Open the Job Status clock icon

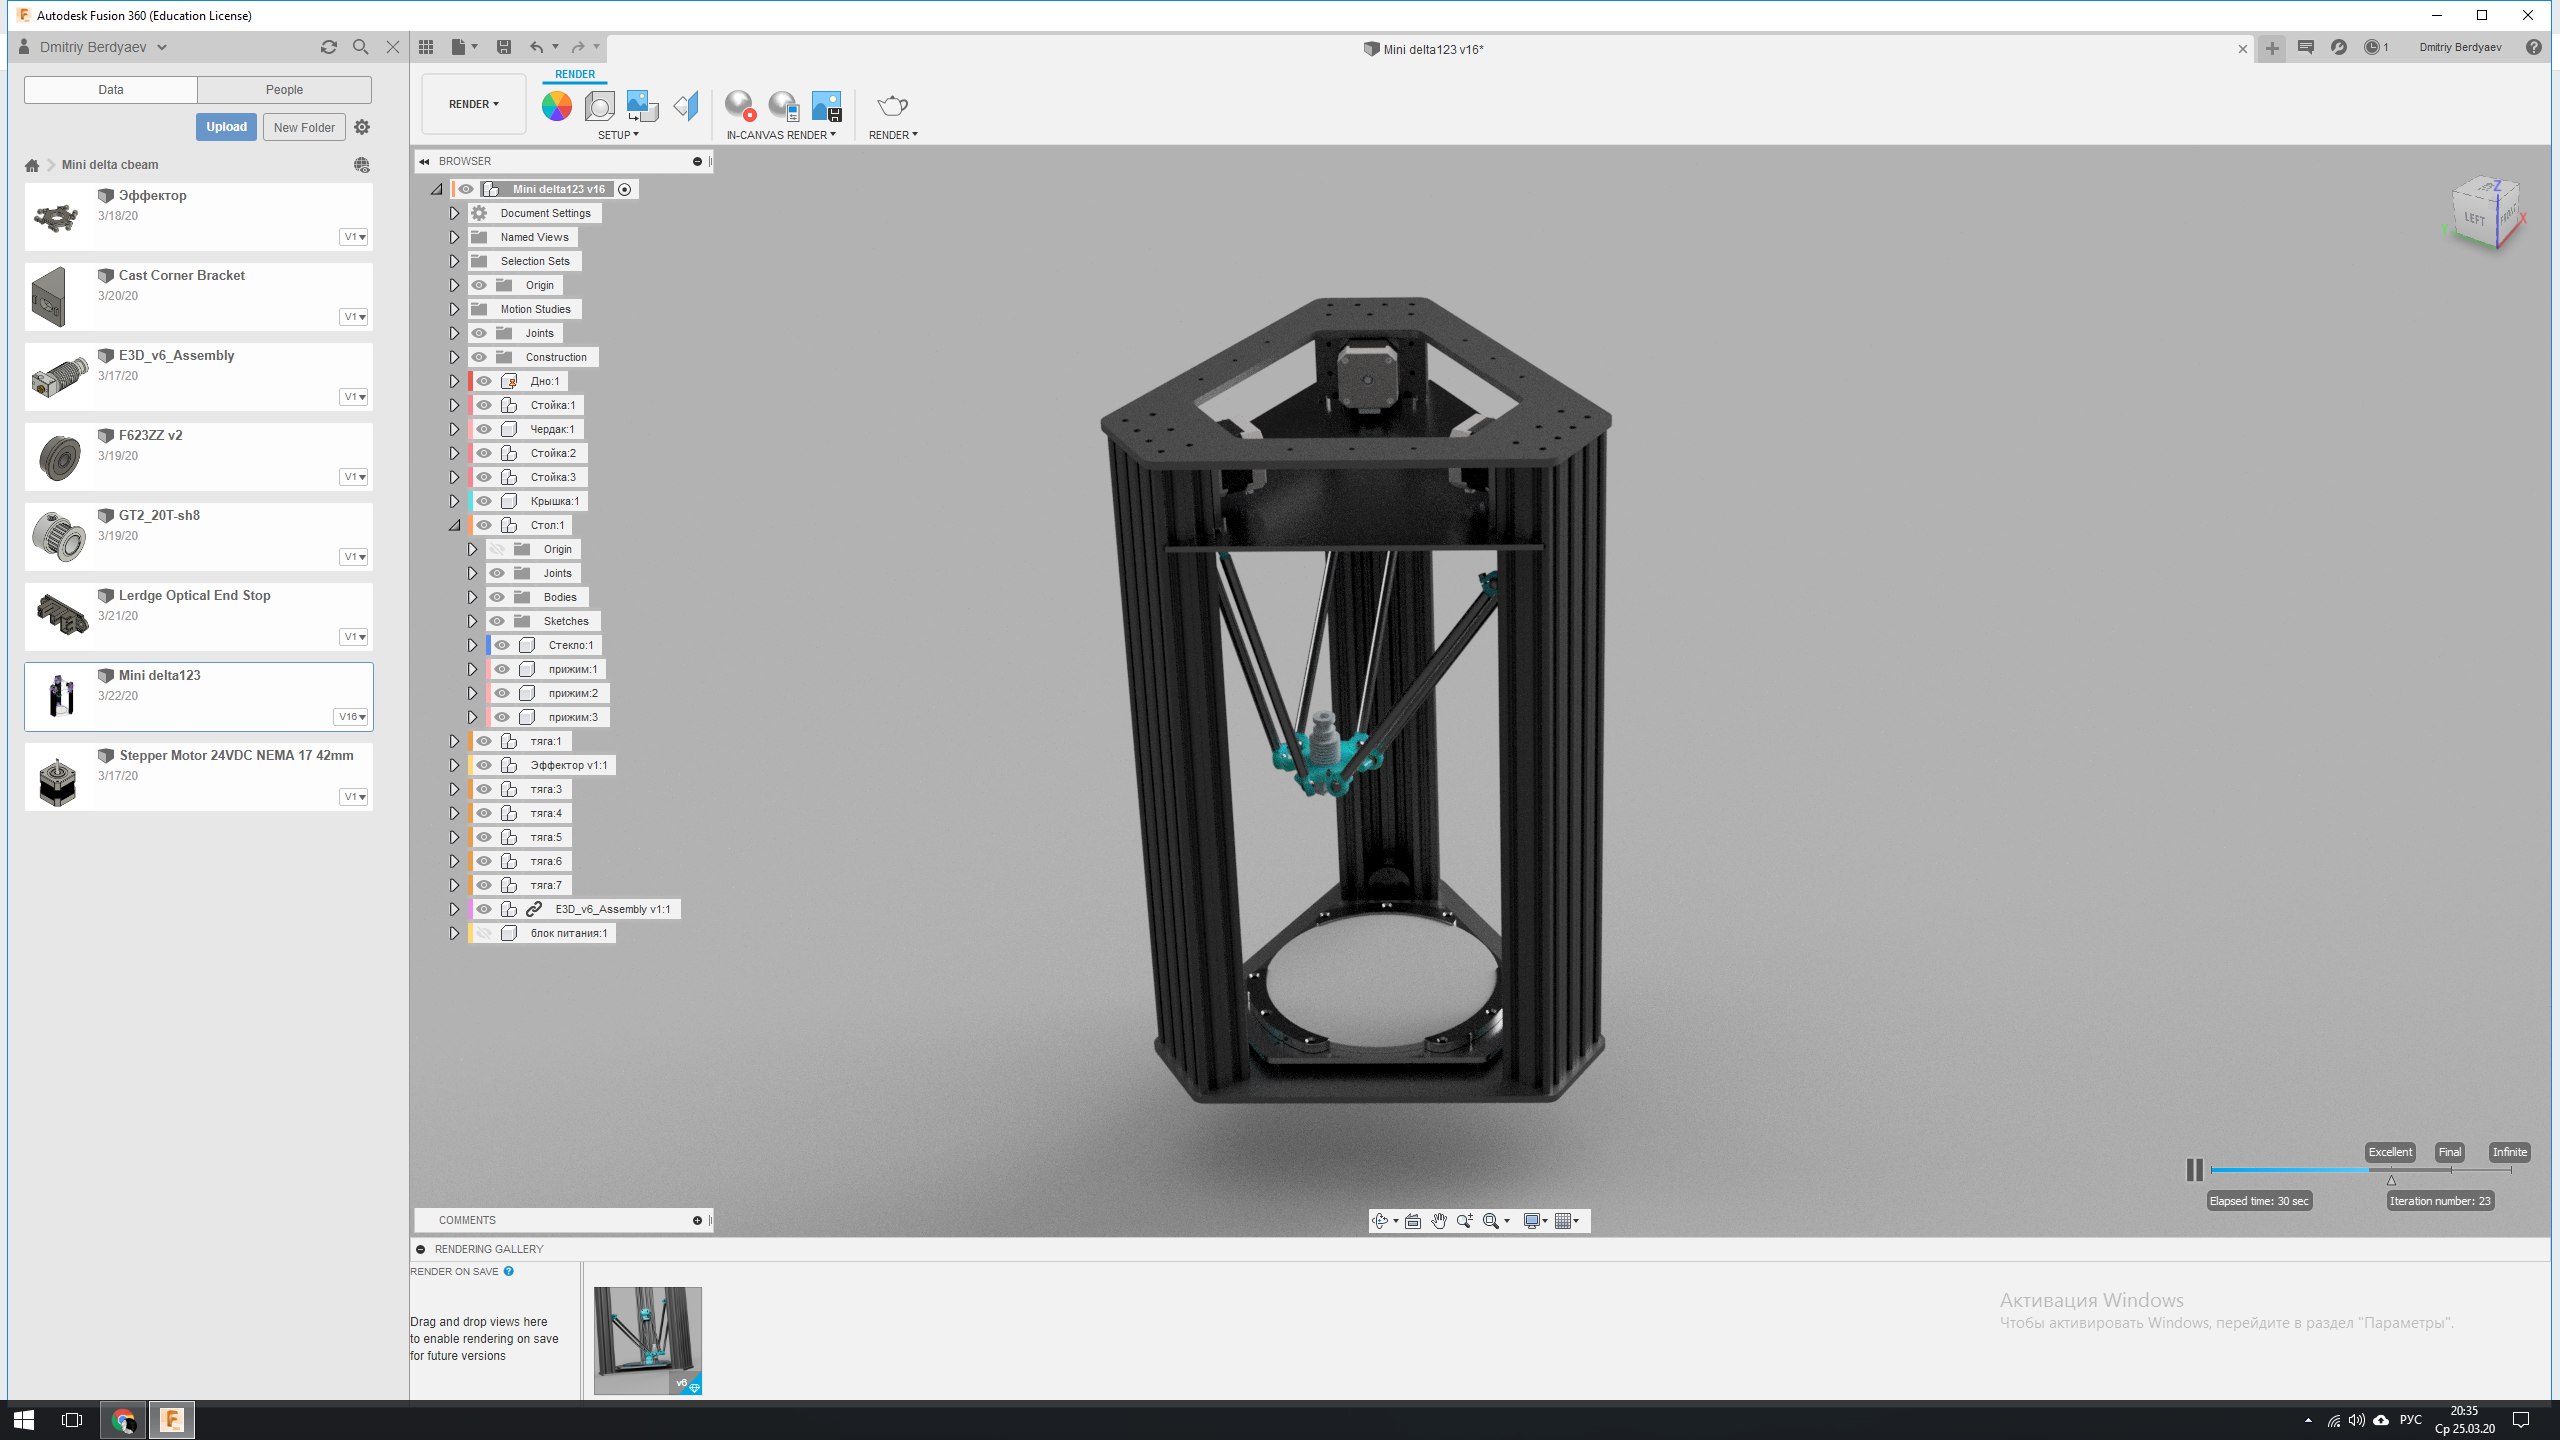[2372, 47]
